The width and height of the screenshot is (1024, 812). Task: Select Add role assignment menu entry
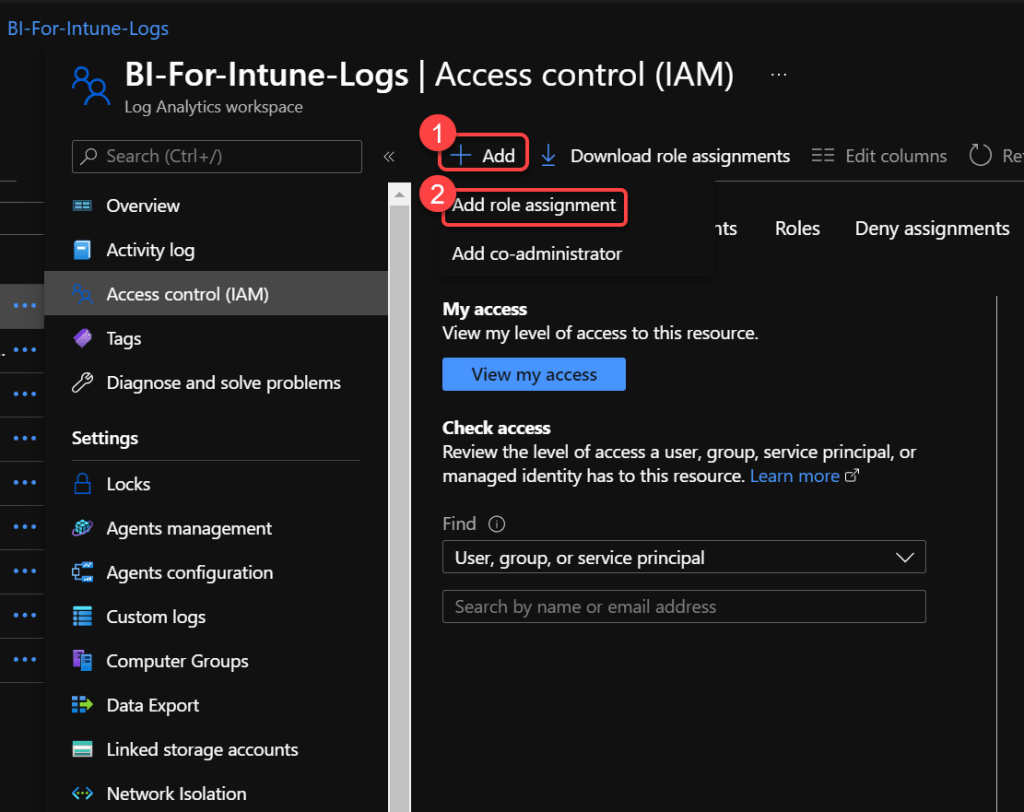pyautogui.click(x=534, y=205)
